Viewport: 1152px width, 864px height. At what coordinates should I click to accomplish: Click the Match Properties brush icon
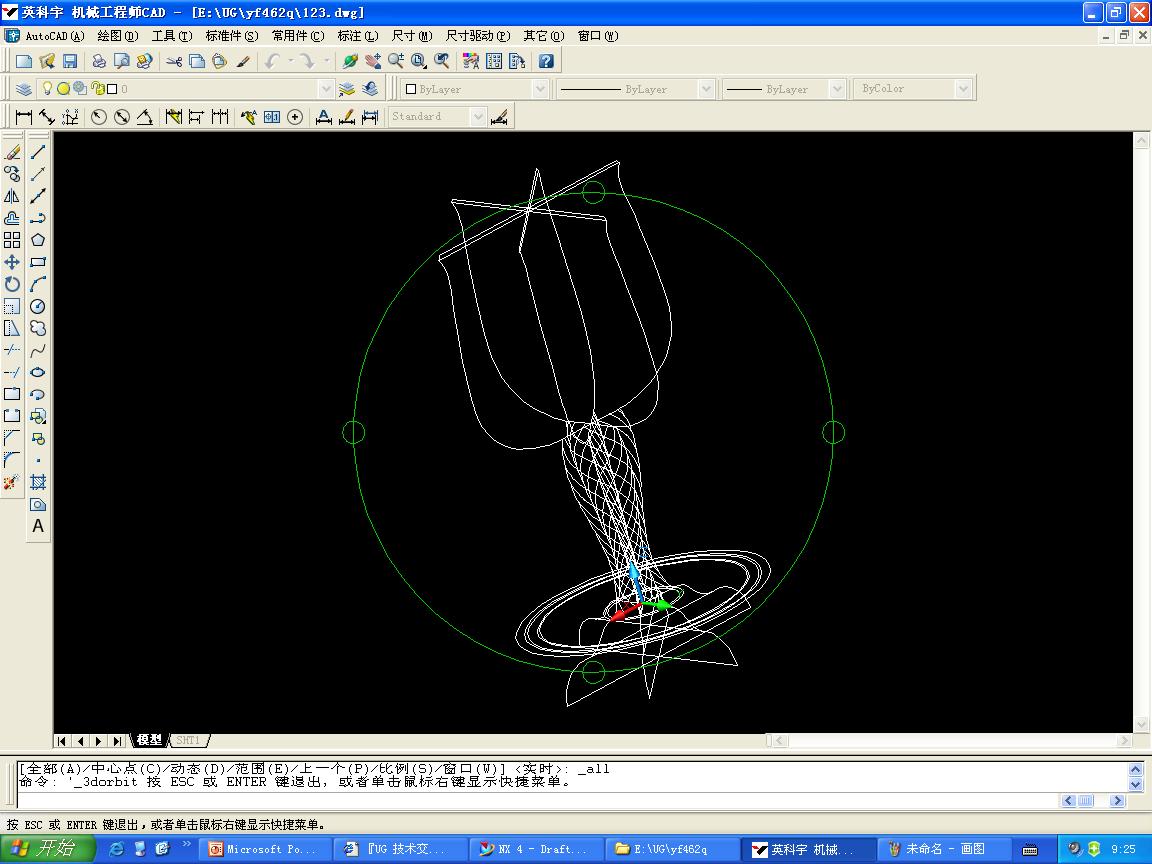243,61
